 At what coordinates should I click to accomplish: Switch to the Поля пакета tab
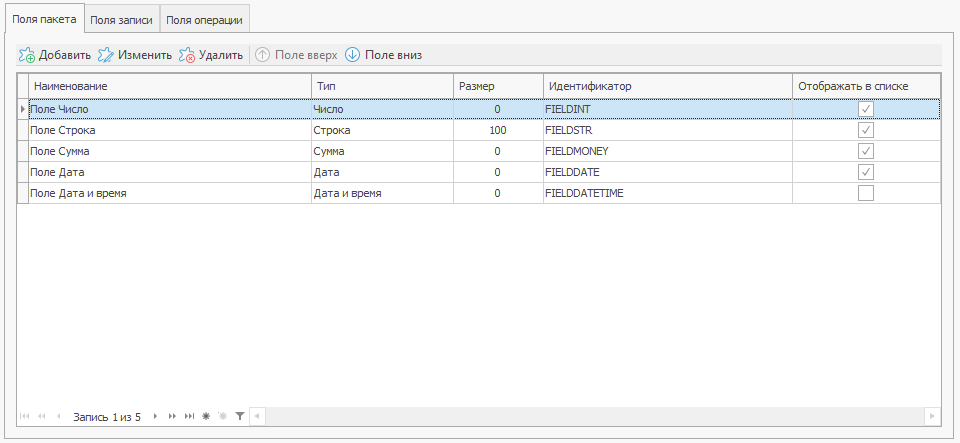44,19
